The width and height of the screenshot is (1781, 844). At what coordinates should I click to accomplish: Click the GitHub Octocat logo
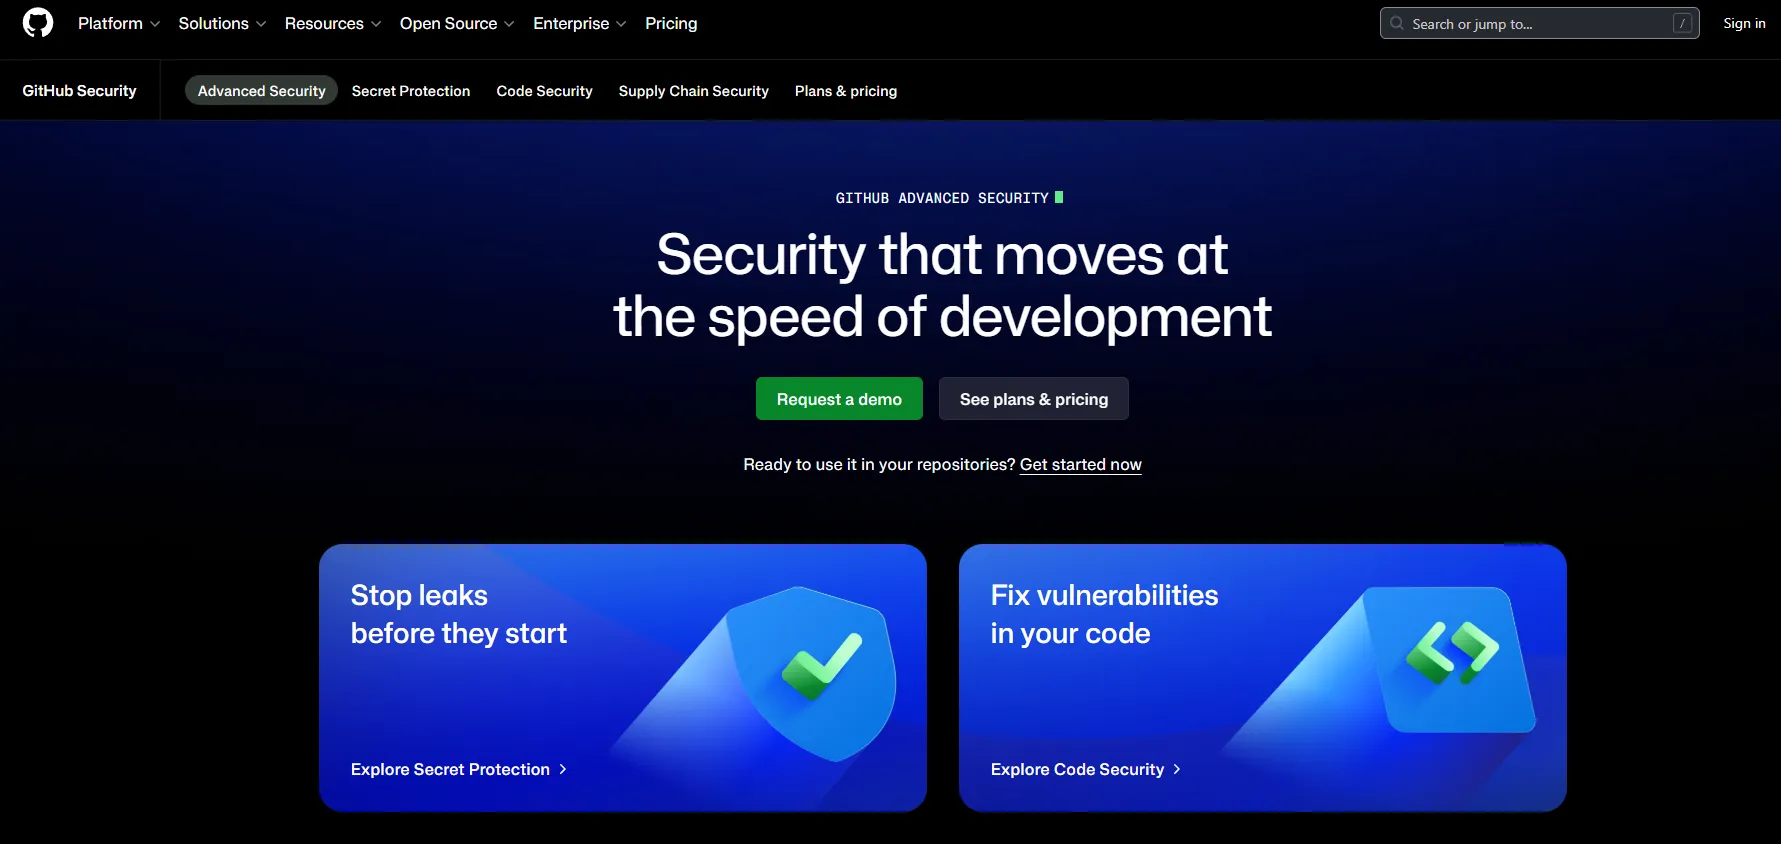point(38,23)
